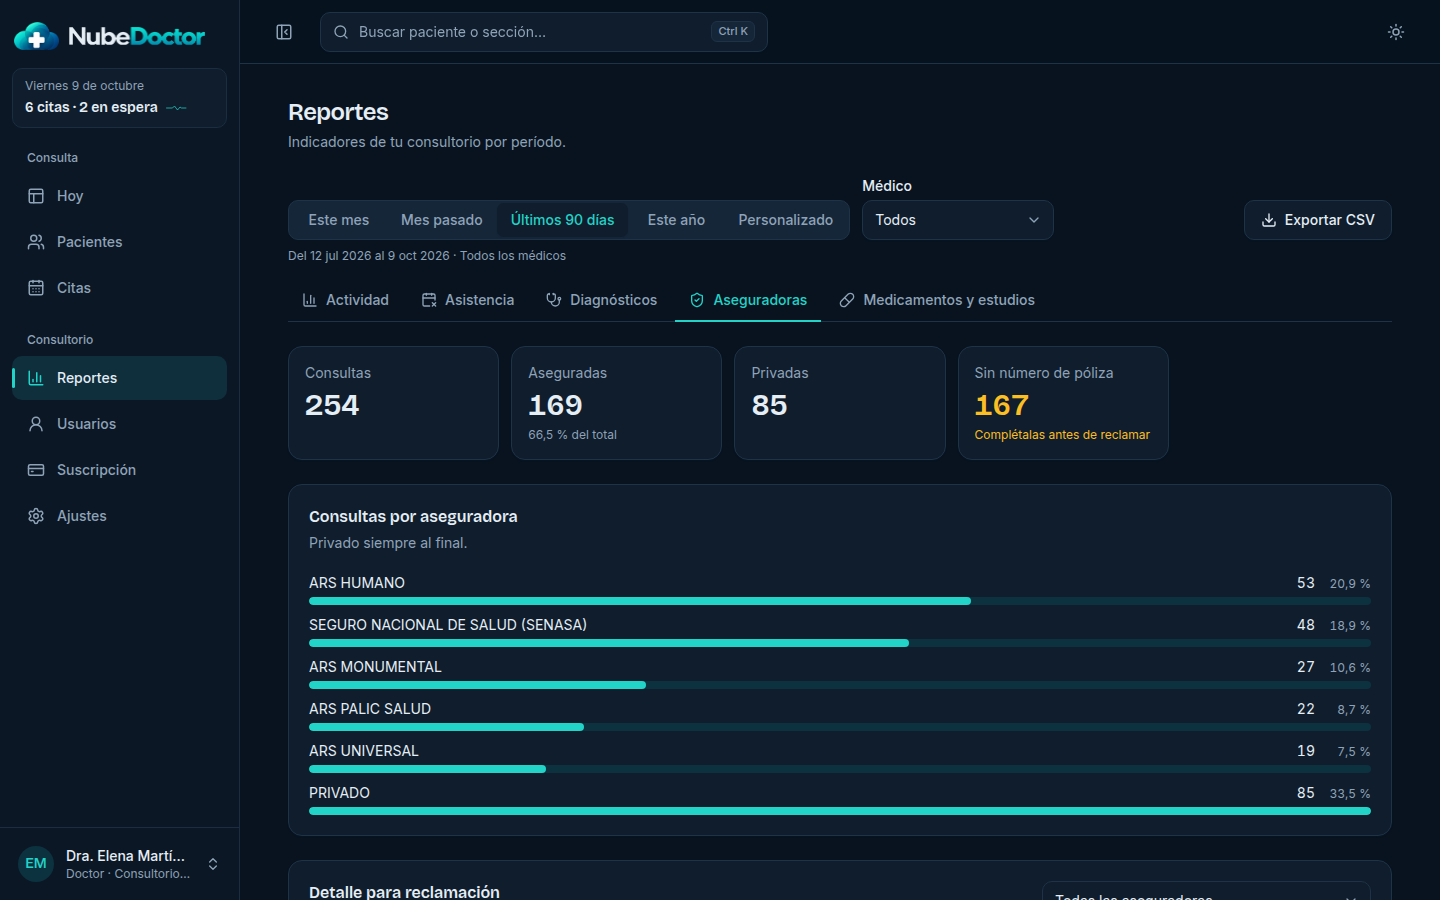Open Ajustes settings
Viewport: 1440px width, 900px height.
[119, 516]
